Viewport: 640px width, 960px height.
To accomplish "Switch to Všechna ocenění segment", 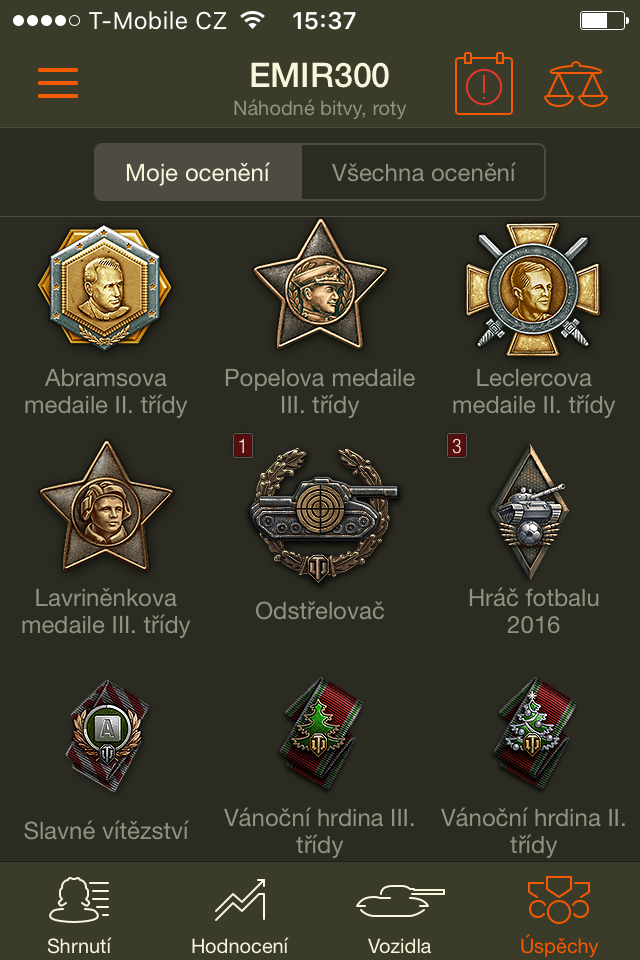I will tap(423, 172).
